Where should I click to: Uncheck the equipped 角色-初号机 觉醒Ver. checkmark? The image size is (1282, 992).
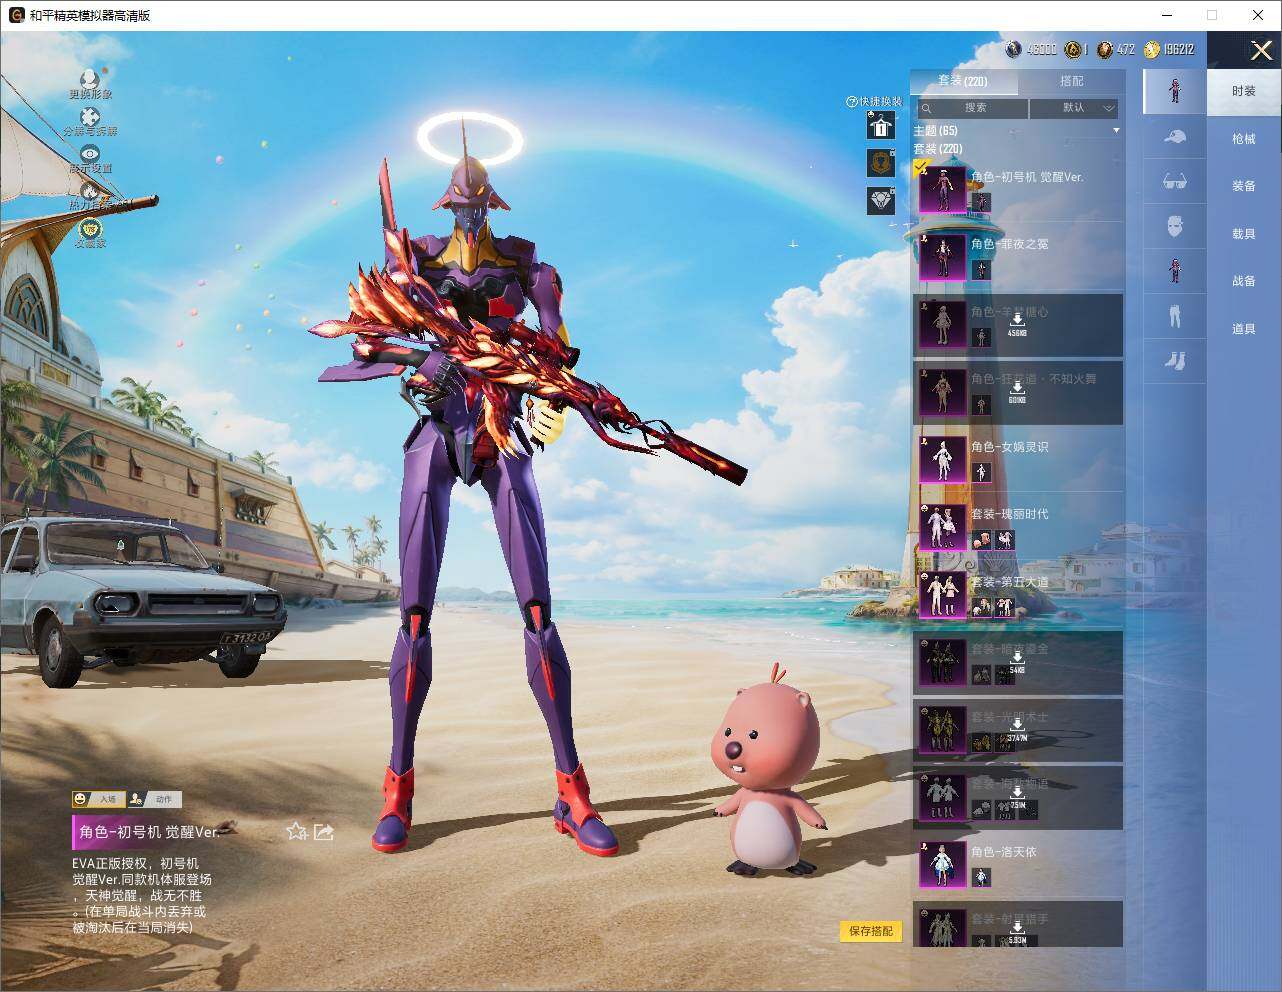[x=921, y=167]
